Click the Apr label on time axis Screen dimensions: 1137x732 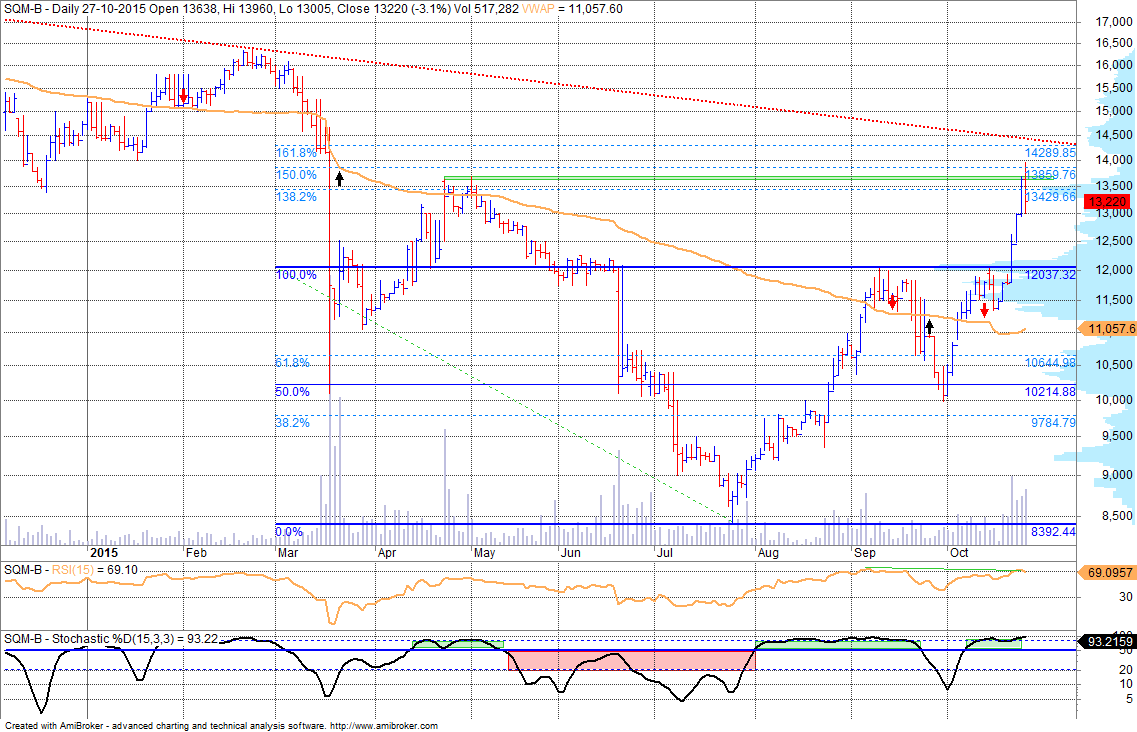[x=387, y=552]
